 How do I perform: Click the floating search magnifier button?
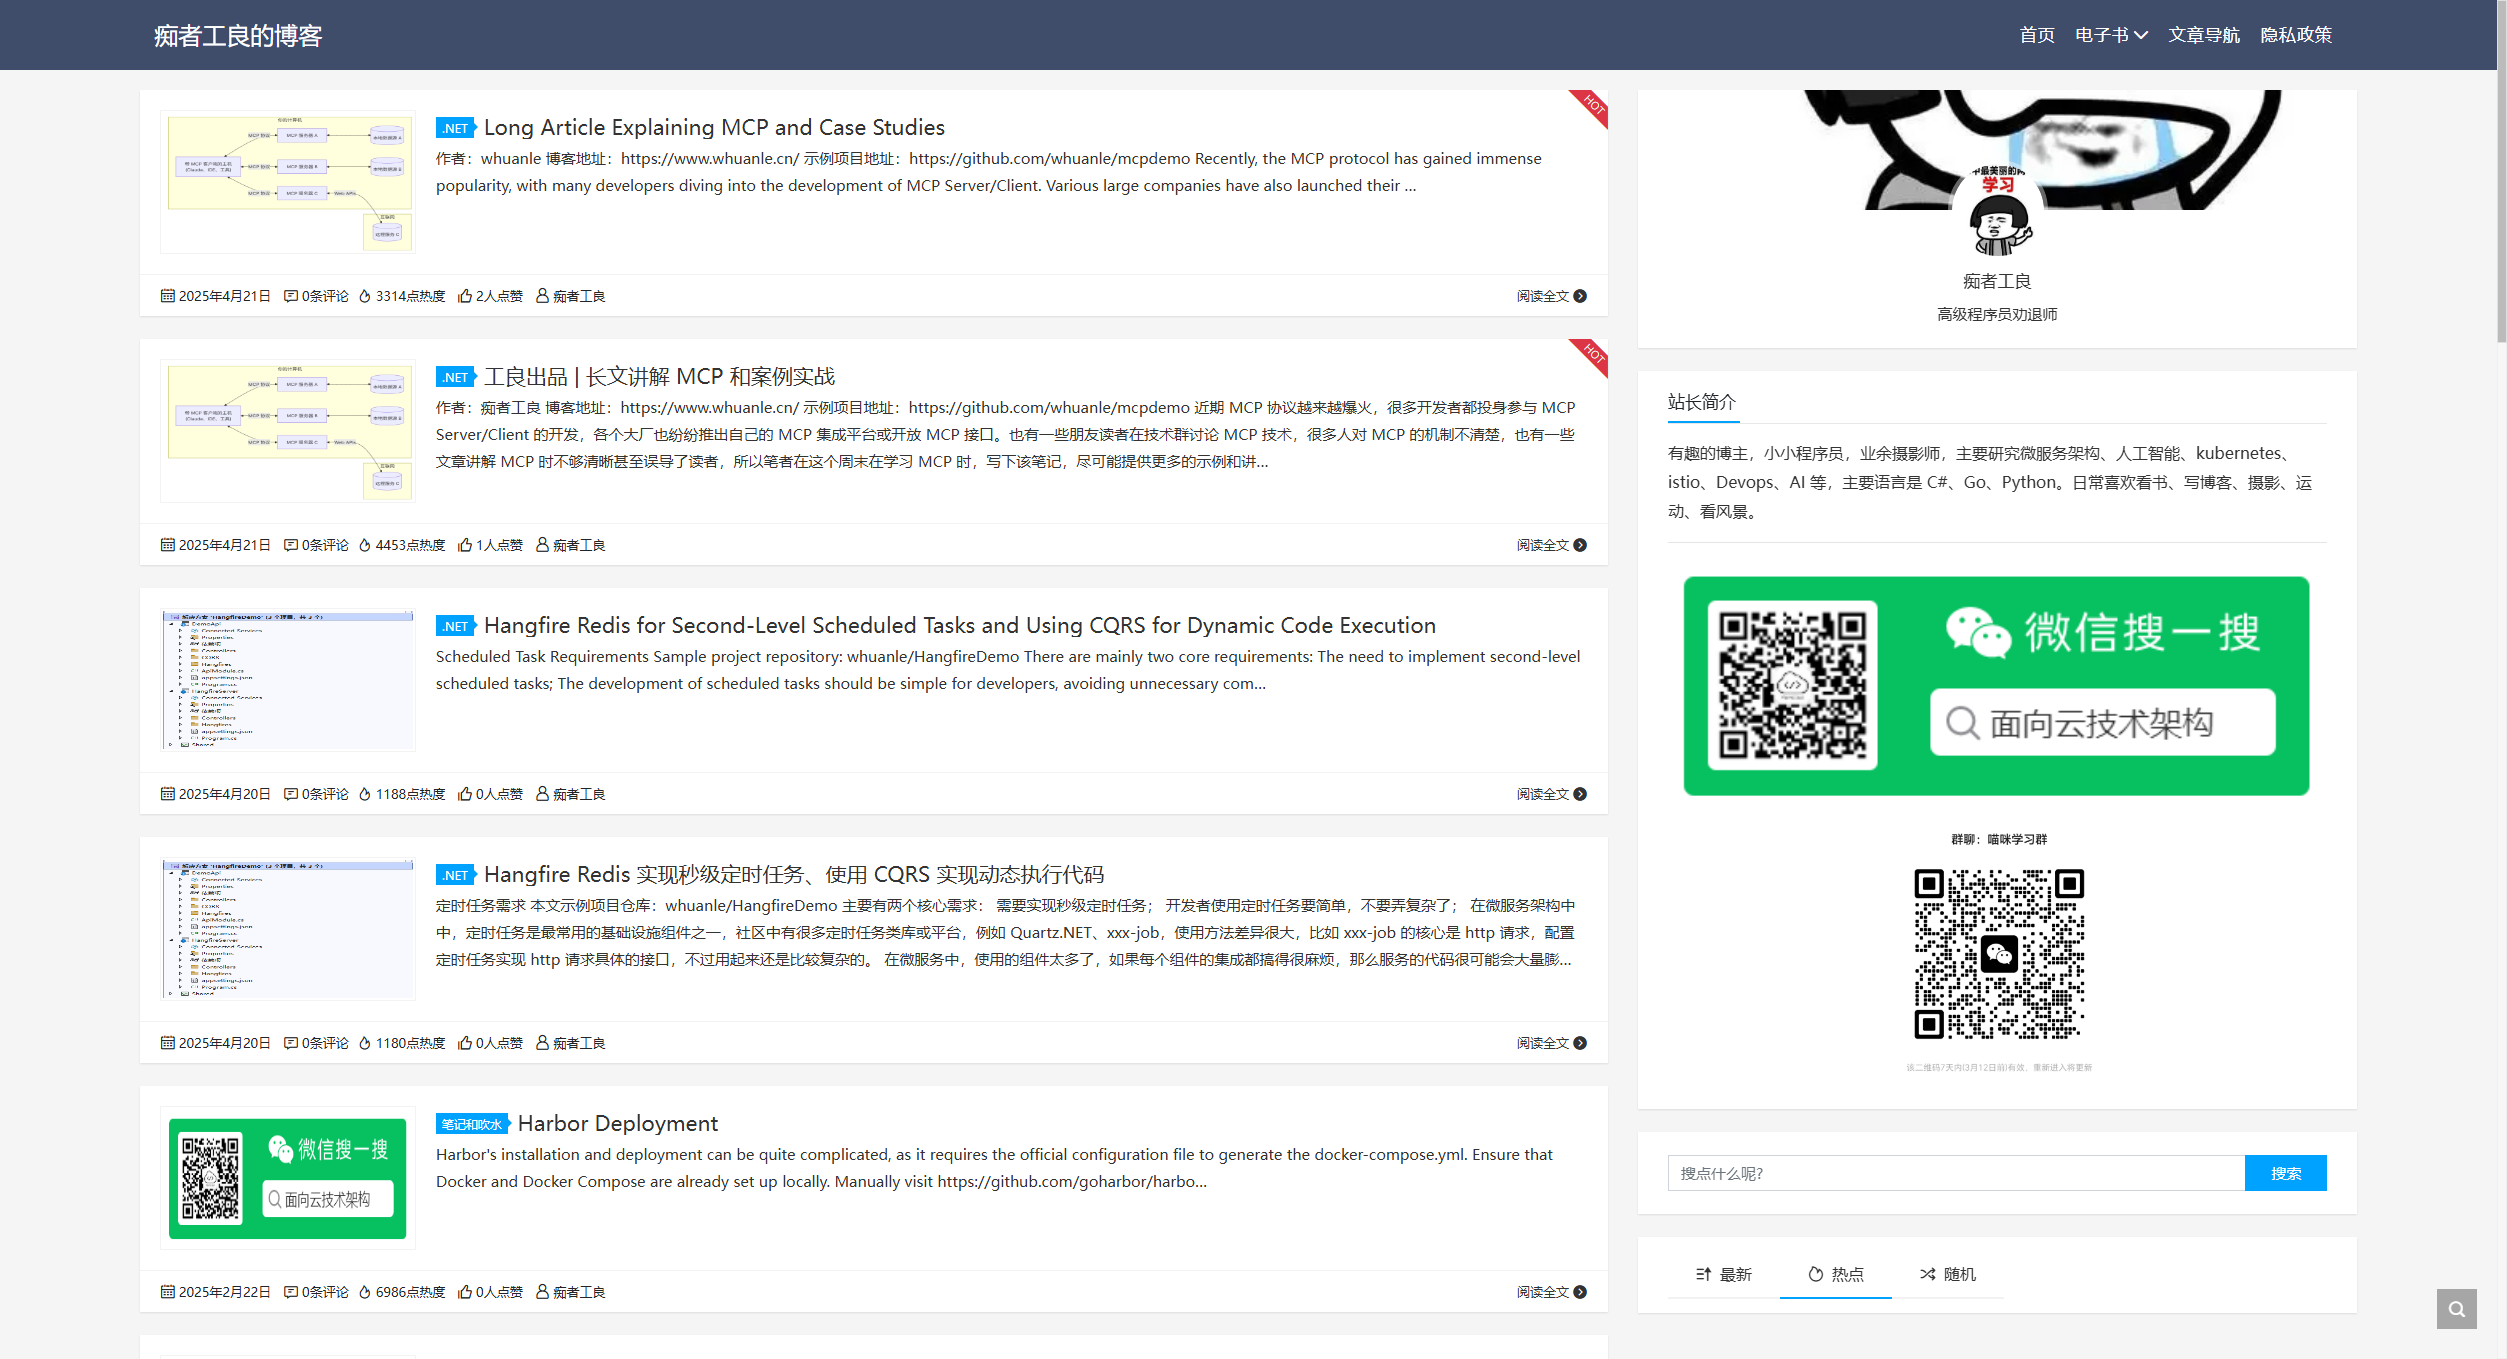pos(2456,1309)
